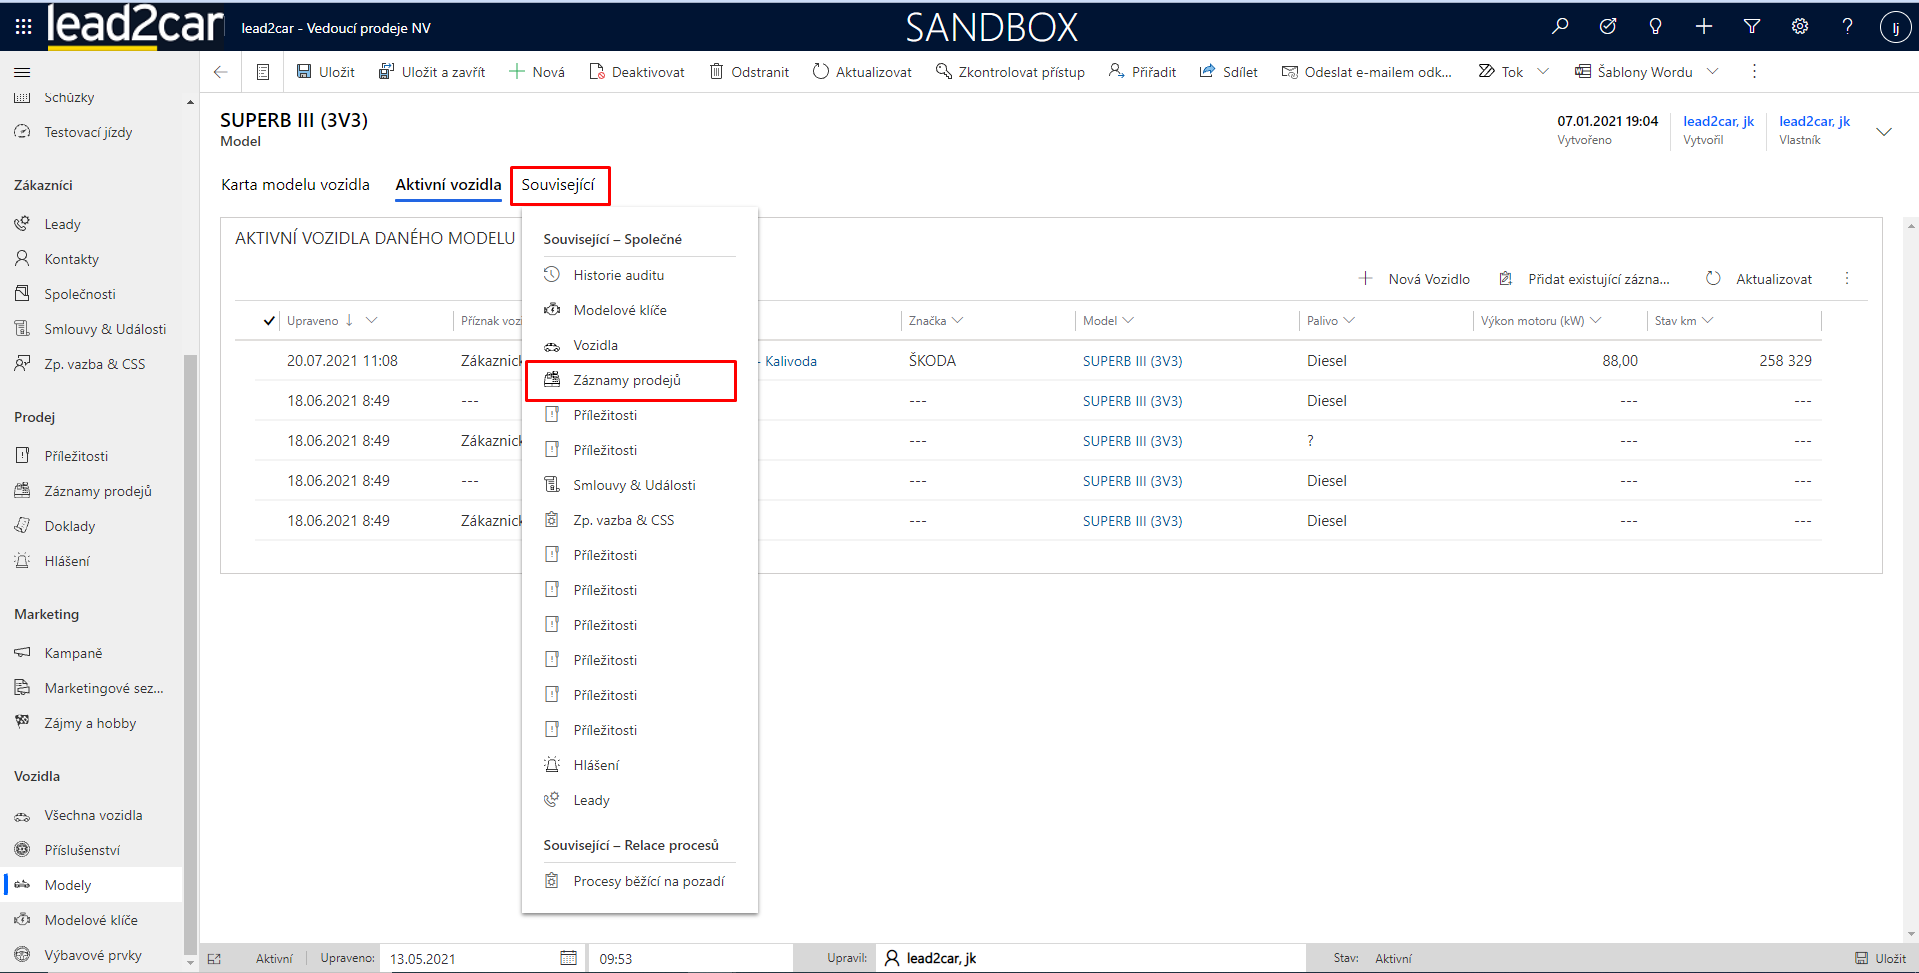Open the settings gear icon
The width and height of the screenshot is (1919, 973).
click(1800, 27)
